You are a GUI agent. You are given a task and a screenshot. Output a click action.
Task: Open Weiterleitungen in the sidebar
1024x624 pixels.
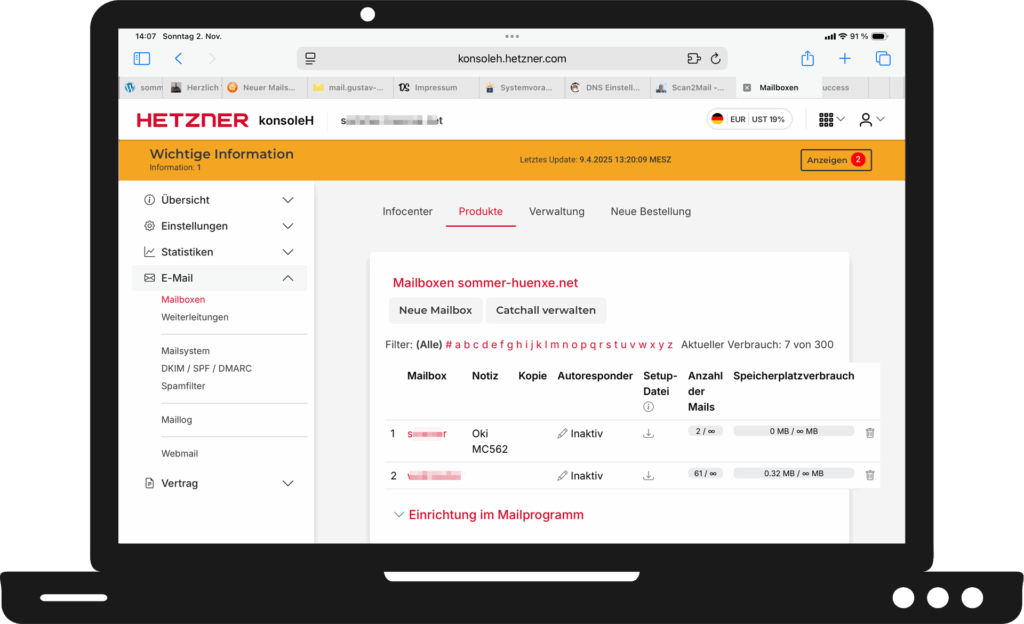coord(195,317)
